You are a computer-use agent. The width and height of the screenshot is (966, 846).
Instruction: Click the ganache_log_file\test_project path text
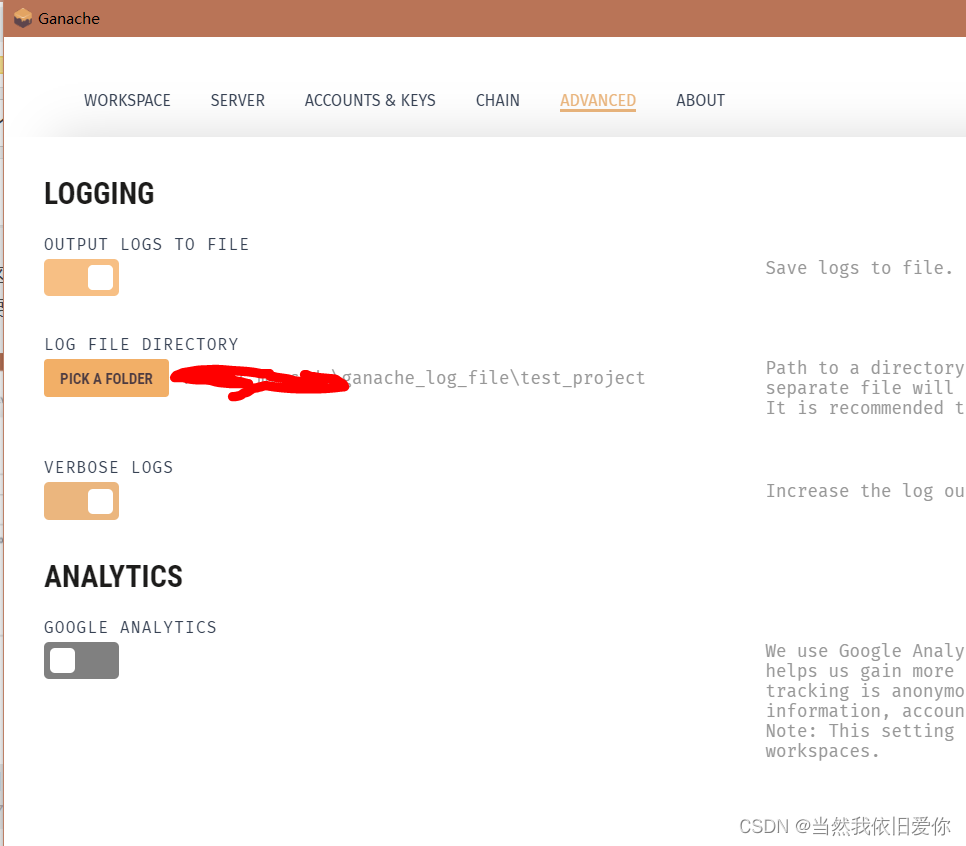[493, 378]
